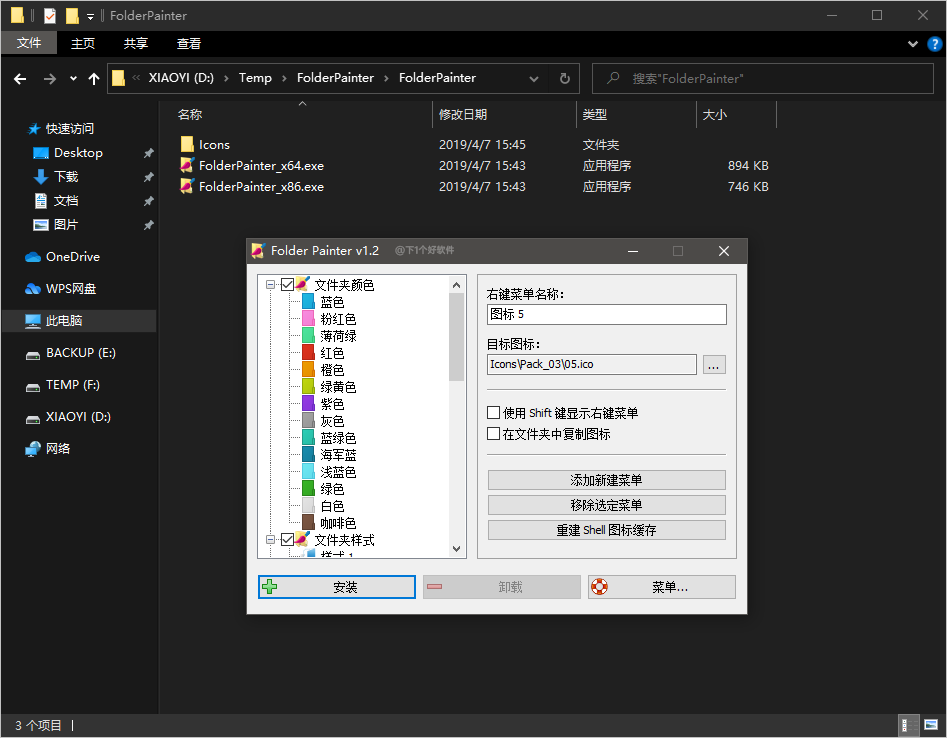Select FolderPainter_x64.exe file

pos(252,165)
